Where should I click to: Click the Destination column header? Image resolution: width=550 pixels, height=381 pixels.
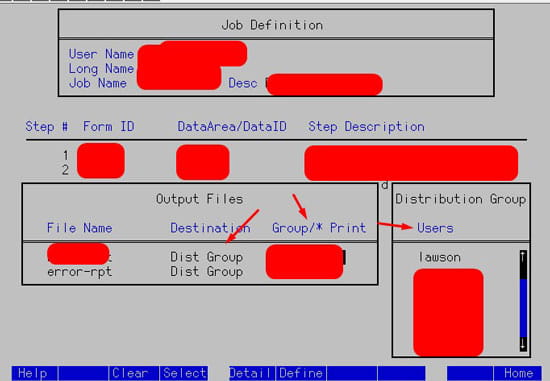point(210,228)
